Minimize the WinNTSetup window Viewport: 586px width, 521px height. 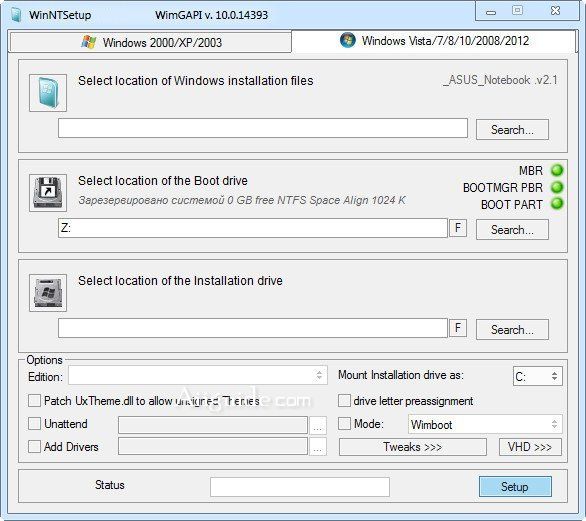pos(491,12)
